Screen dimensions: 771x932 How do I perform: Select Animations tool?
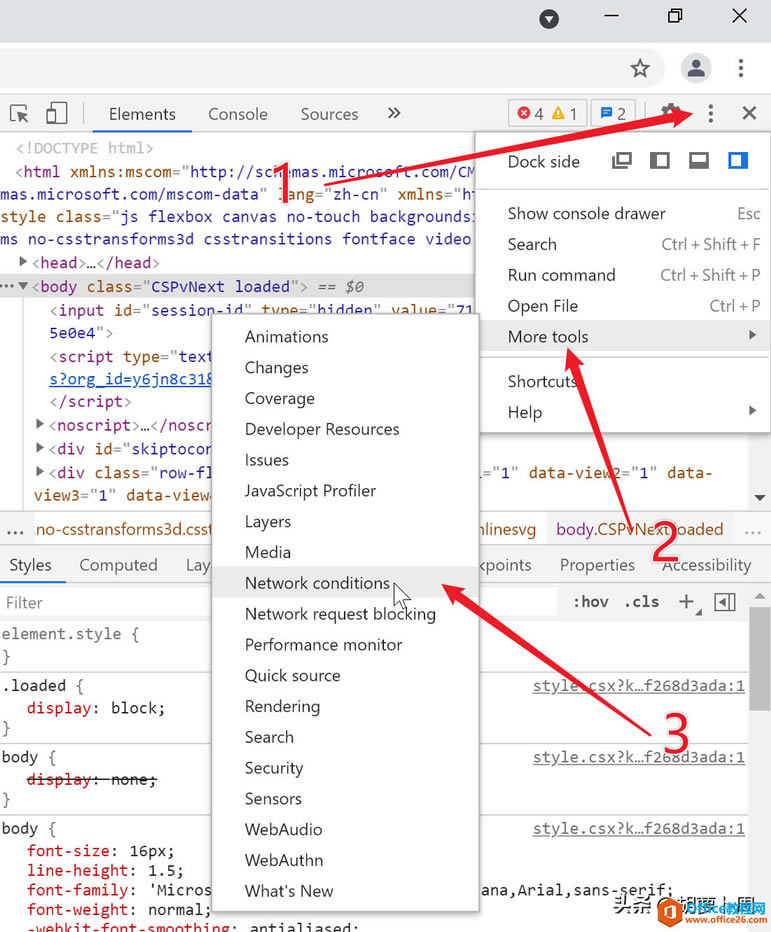tap(345, 337)
